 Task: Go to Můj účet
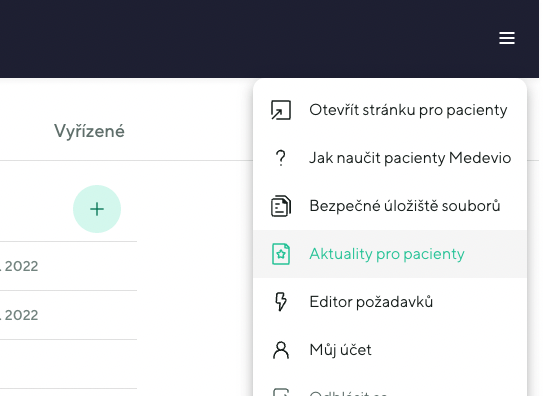point(390,350)
